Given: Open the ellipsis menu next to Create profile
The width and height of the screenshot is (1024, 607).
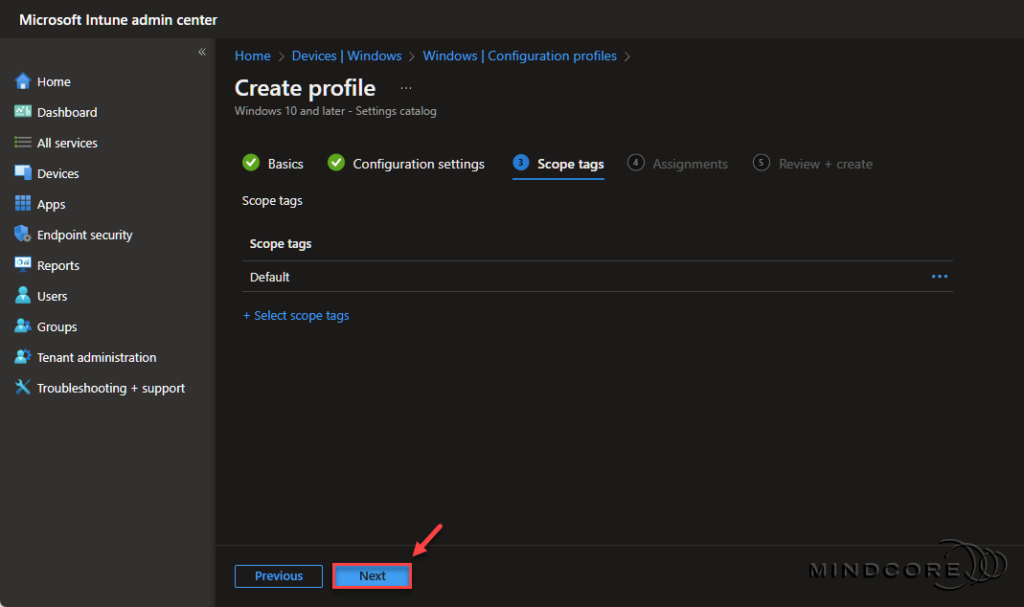Looking at the screenshot, I should pyautogui.click(x=406, y=88).
